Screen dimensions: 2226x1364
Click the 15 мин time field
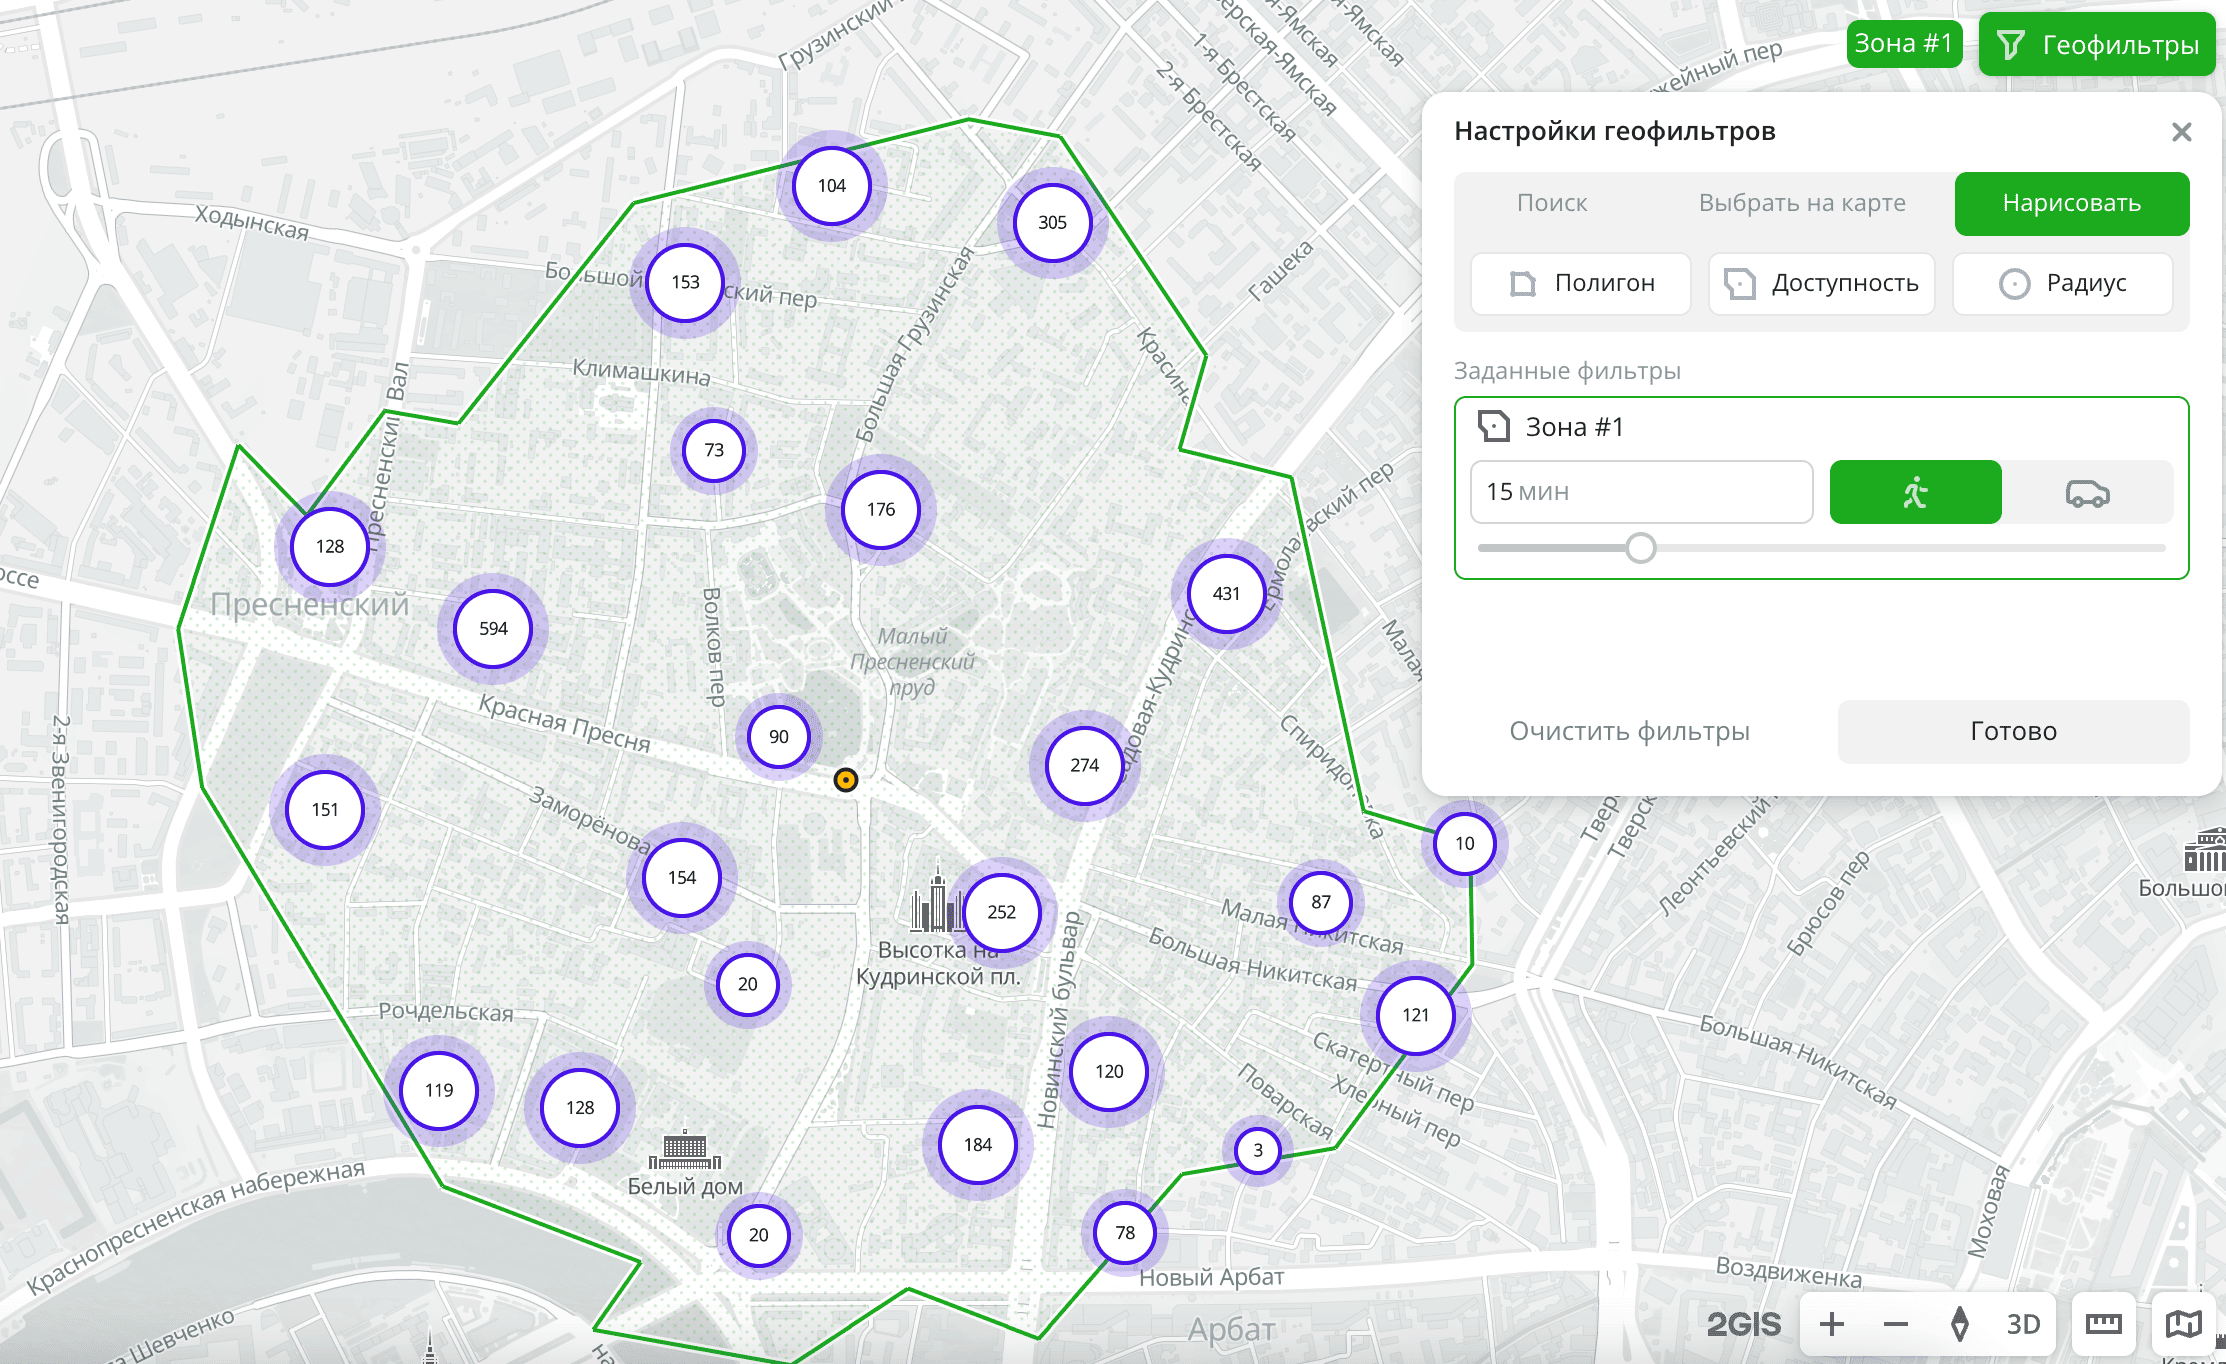point(1640,492)
